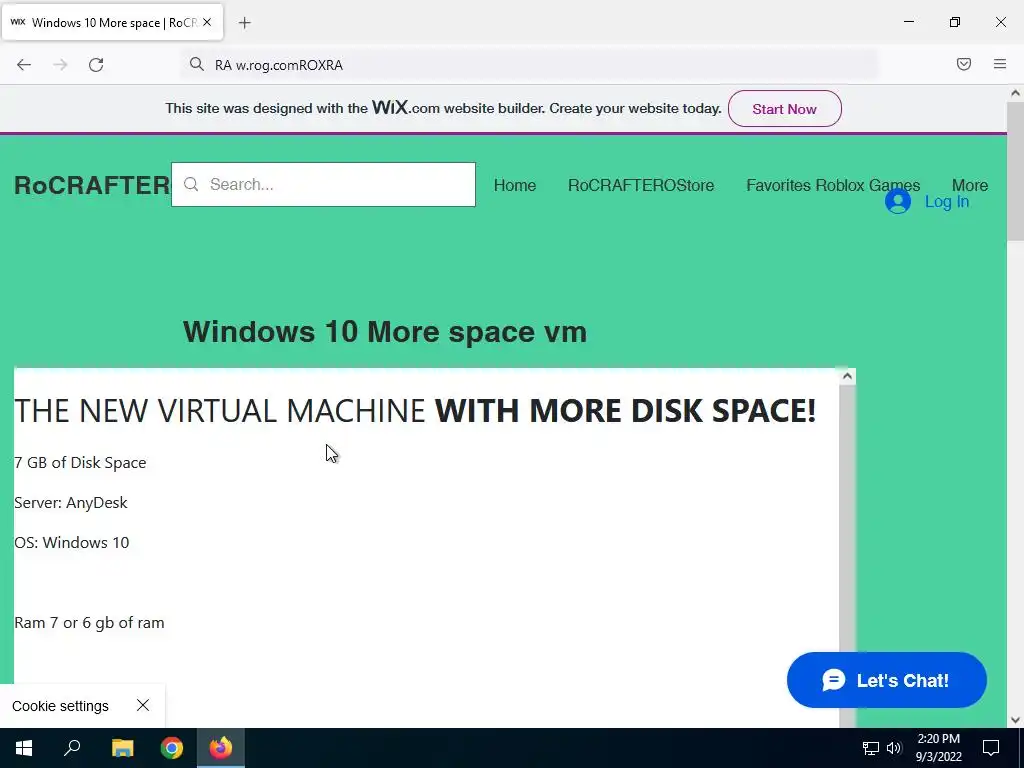Click the main page scrollbar thumb

click(1015, 171)
